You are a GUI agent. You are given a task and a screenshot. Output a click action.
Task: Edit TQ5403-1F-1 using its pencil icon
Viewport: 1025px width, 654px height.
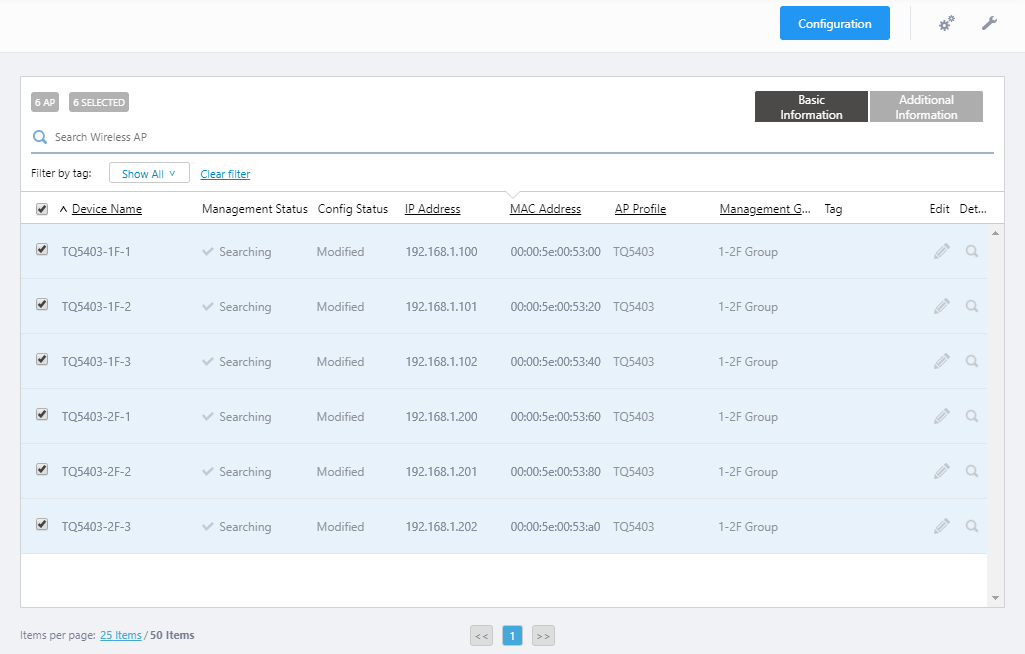coord(941,251)
